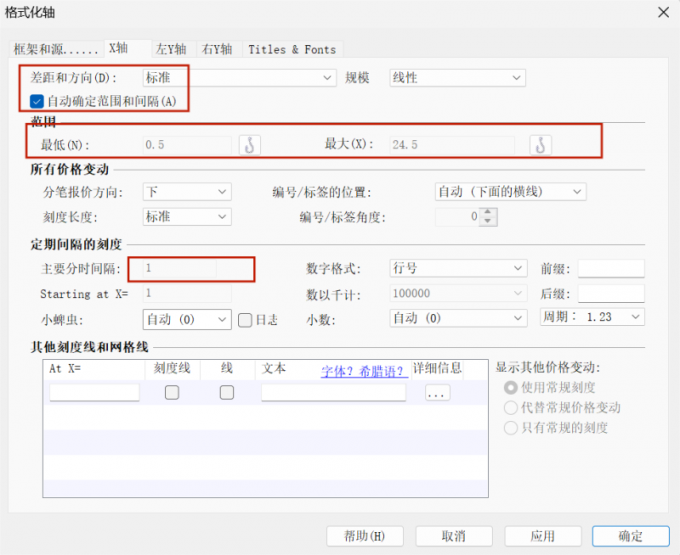This screenshot has height=555, width=680.
Task: Click the 字体？希腊语？ link
Action: coord(363,370)
